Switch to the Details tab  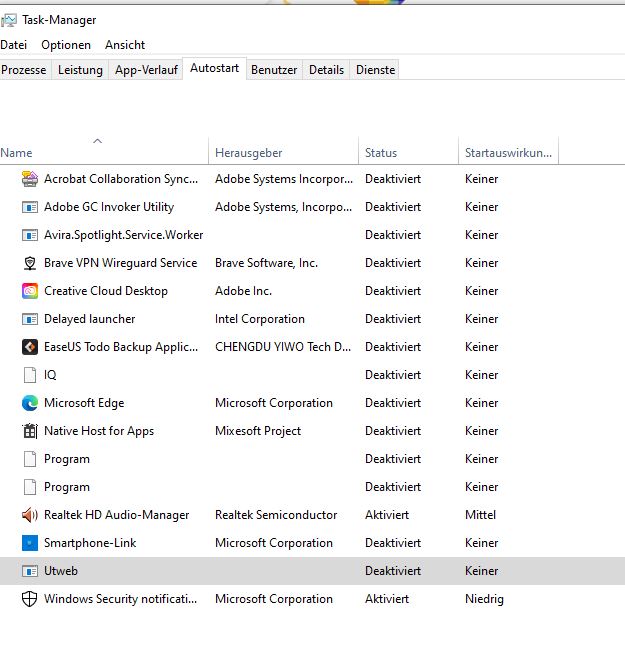coord(326,70)
